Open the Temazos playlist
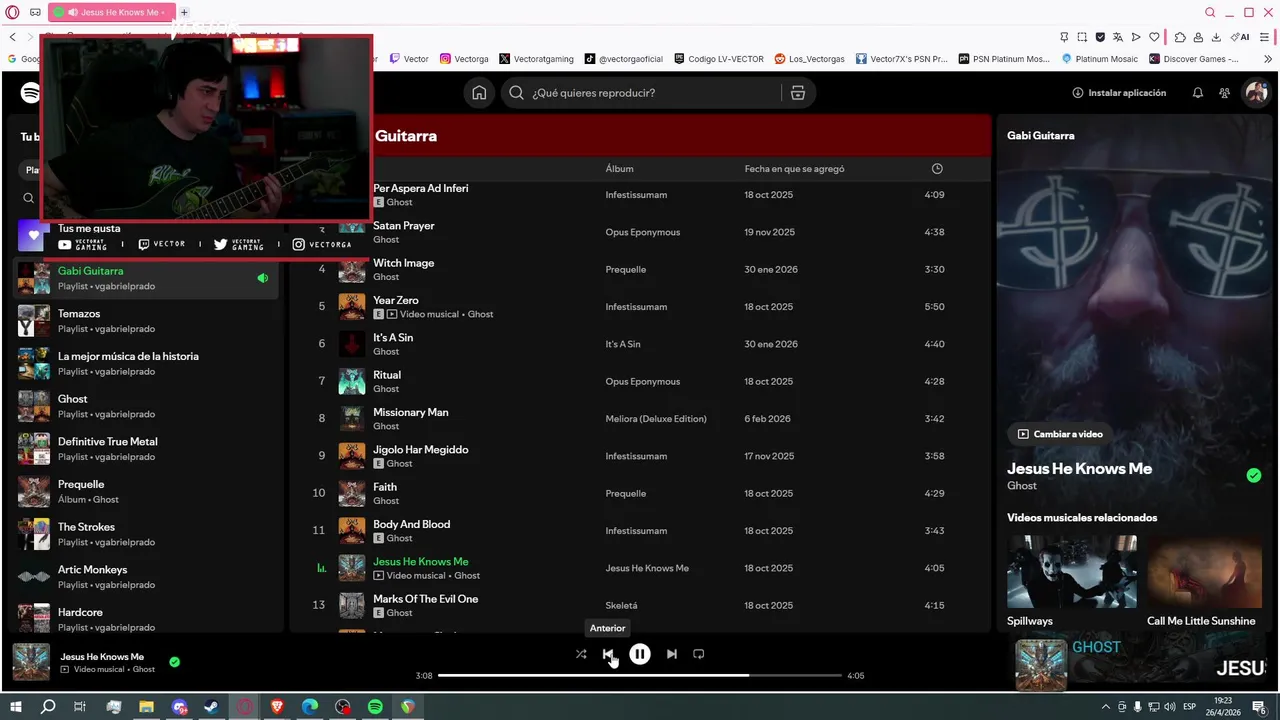The image size is (1280, 720). 148,321
